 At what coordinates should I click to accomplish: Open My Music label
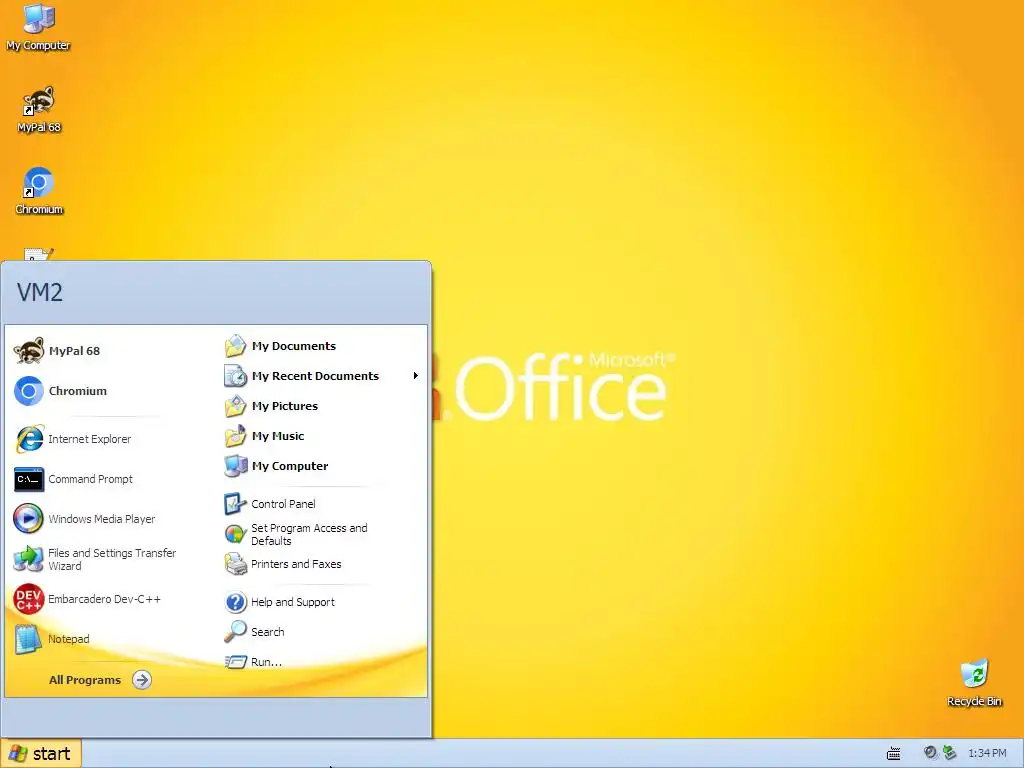(278, 436)
